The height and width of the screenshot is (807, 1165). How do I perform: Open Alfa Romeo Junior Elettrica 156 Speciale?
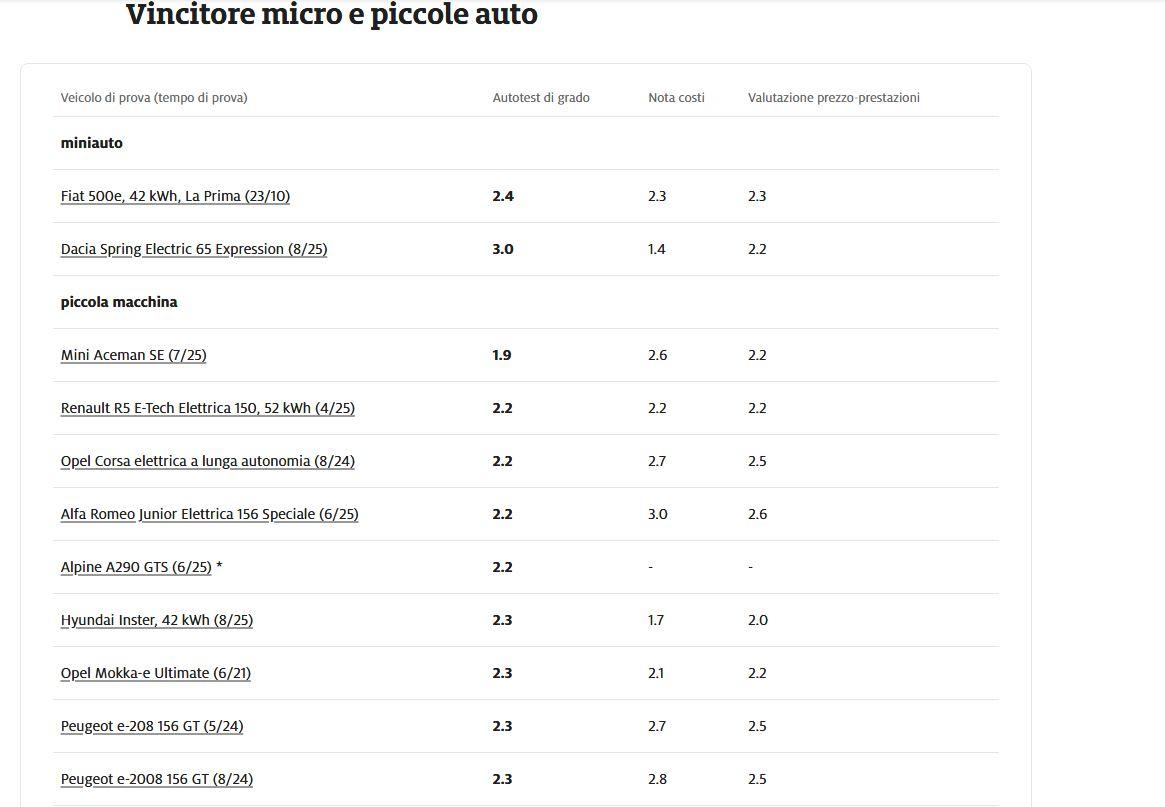tap(209, 514)
